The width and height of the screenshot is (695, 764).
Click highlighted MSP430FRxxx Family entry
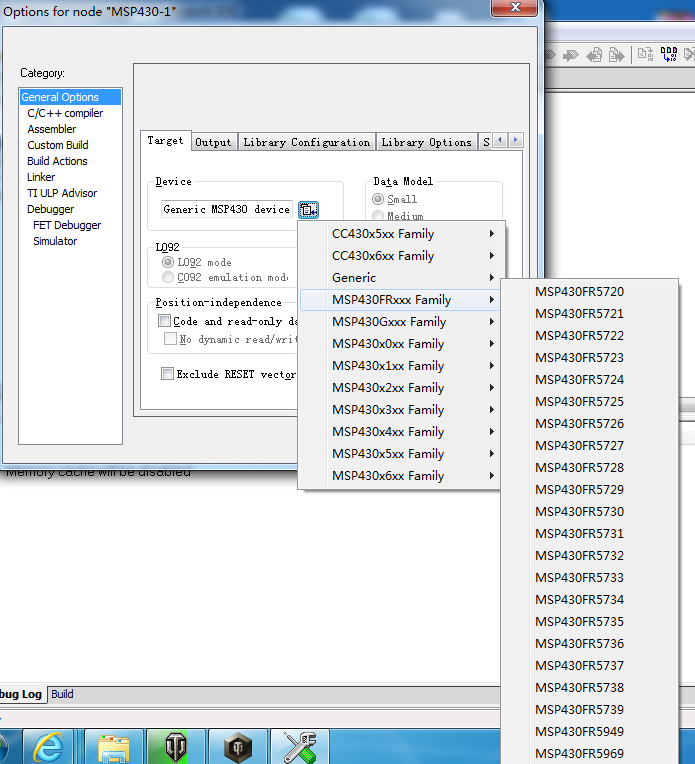click(400, 300)
